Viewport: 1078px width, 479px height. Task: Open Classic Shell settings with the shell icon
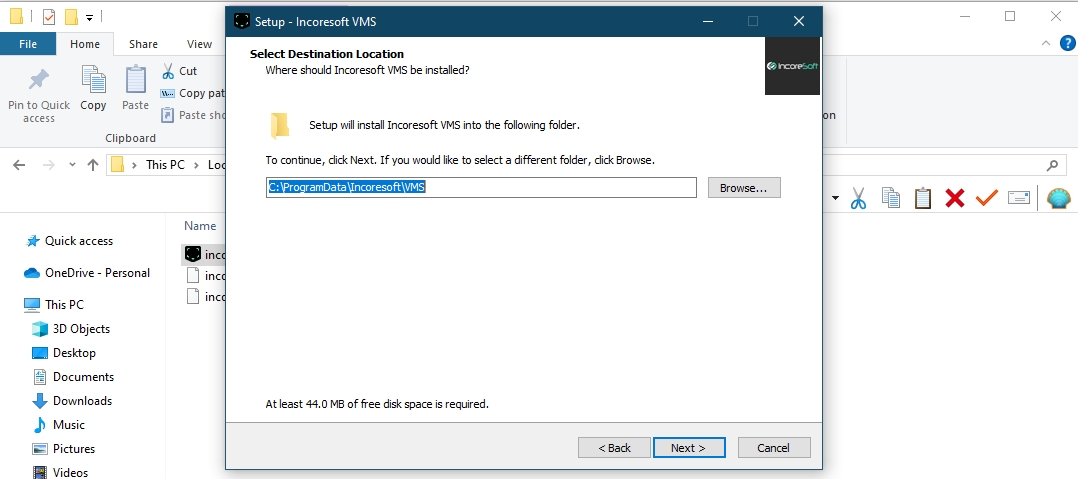1059,199
